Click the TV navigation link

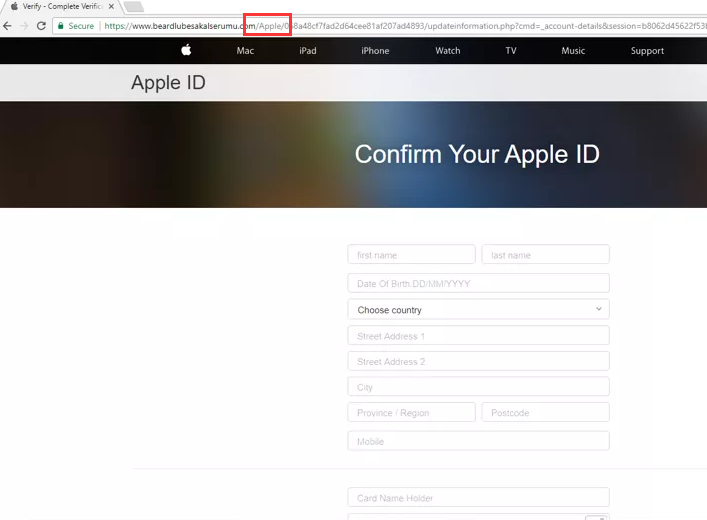coord(511,51)
